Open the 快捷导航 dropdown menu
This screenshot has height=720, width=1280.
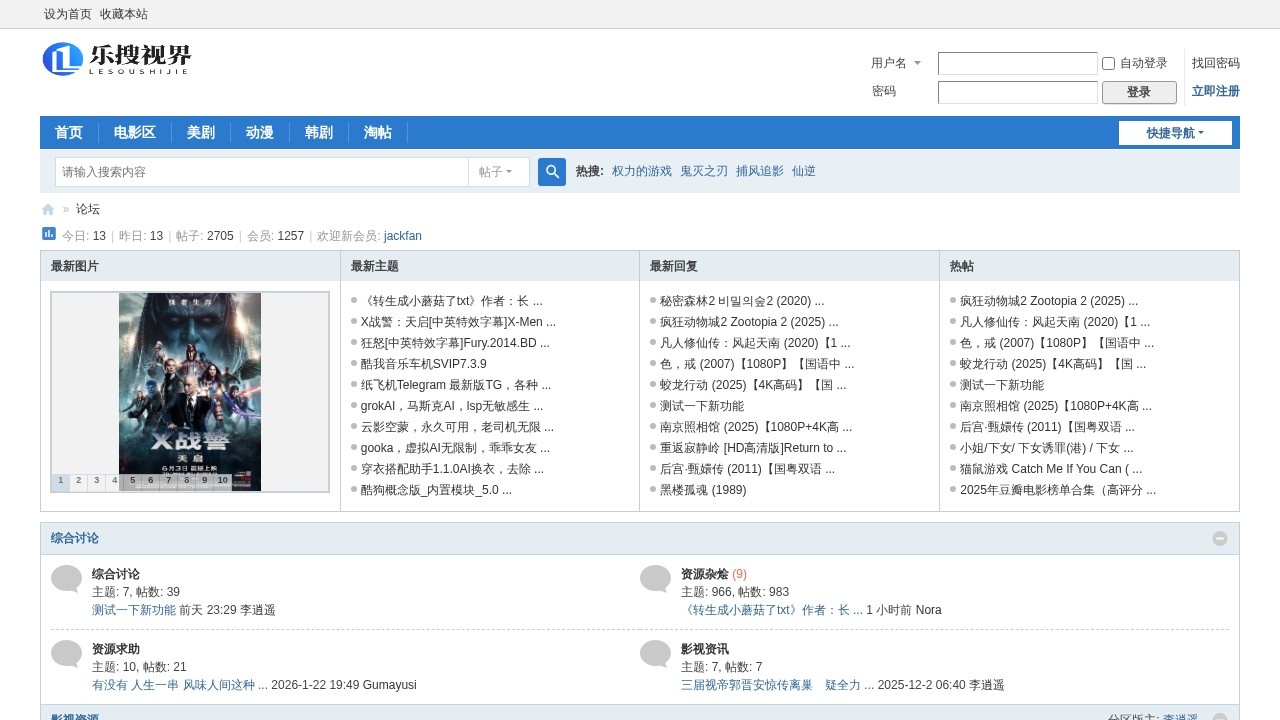click(x=1175, y=132)
